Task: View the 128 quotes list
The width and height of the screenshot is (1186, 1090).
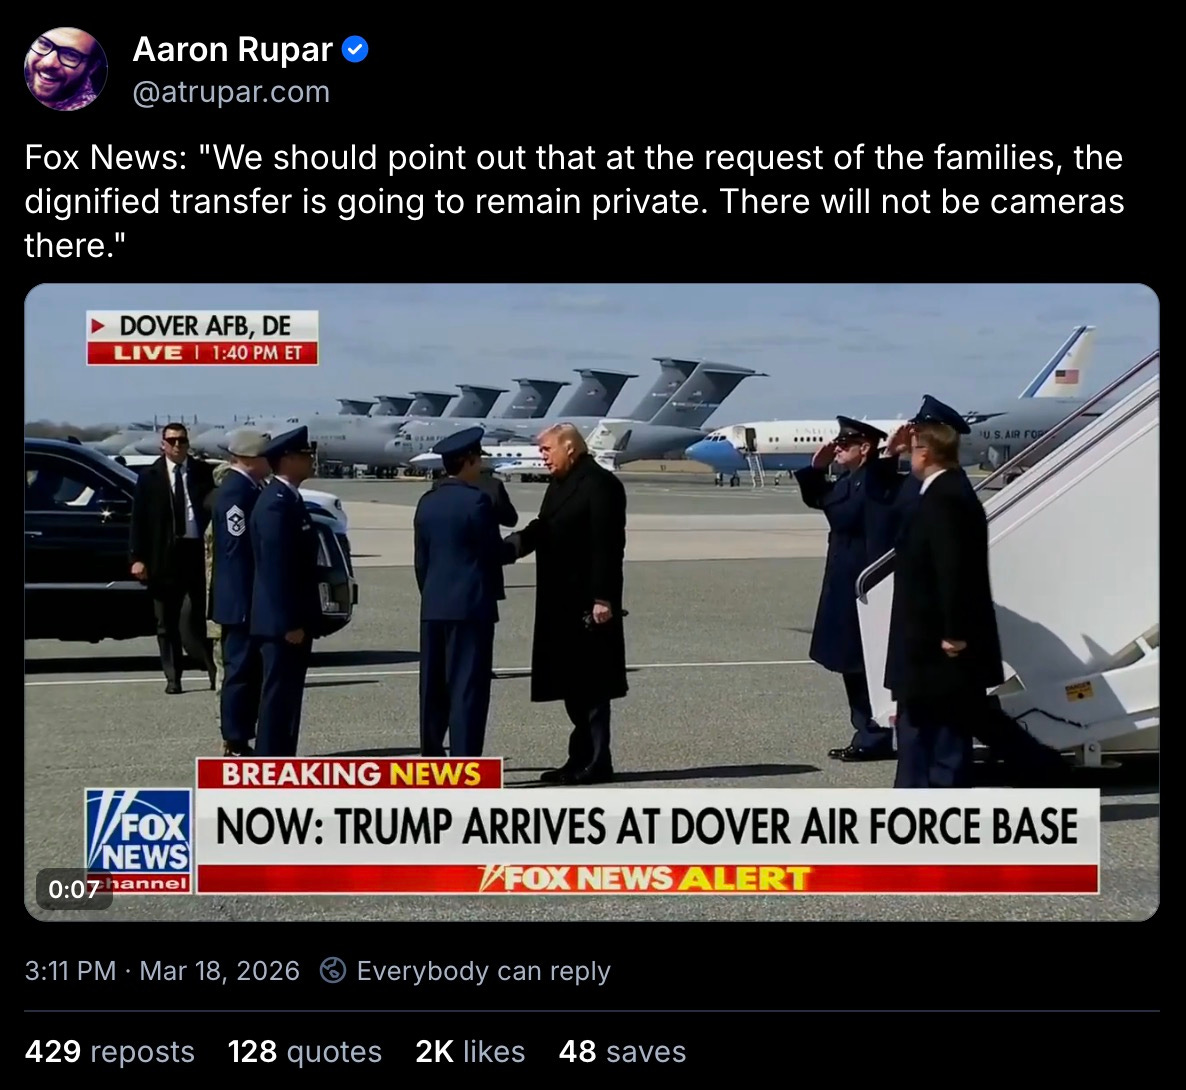Action: (x=305, y=1051)
